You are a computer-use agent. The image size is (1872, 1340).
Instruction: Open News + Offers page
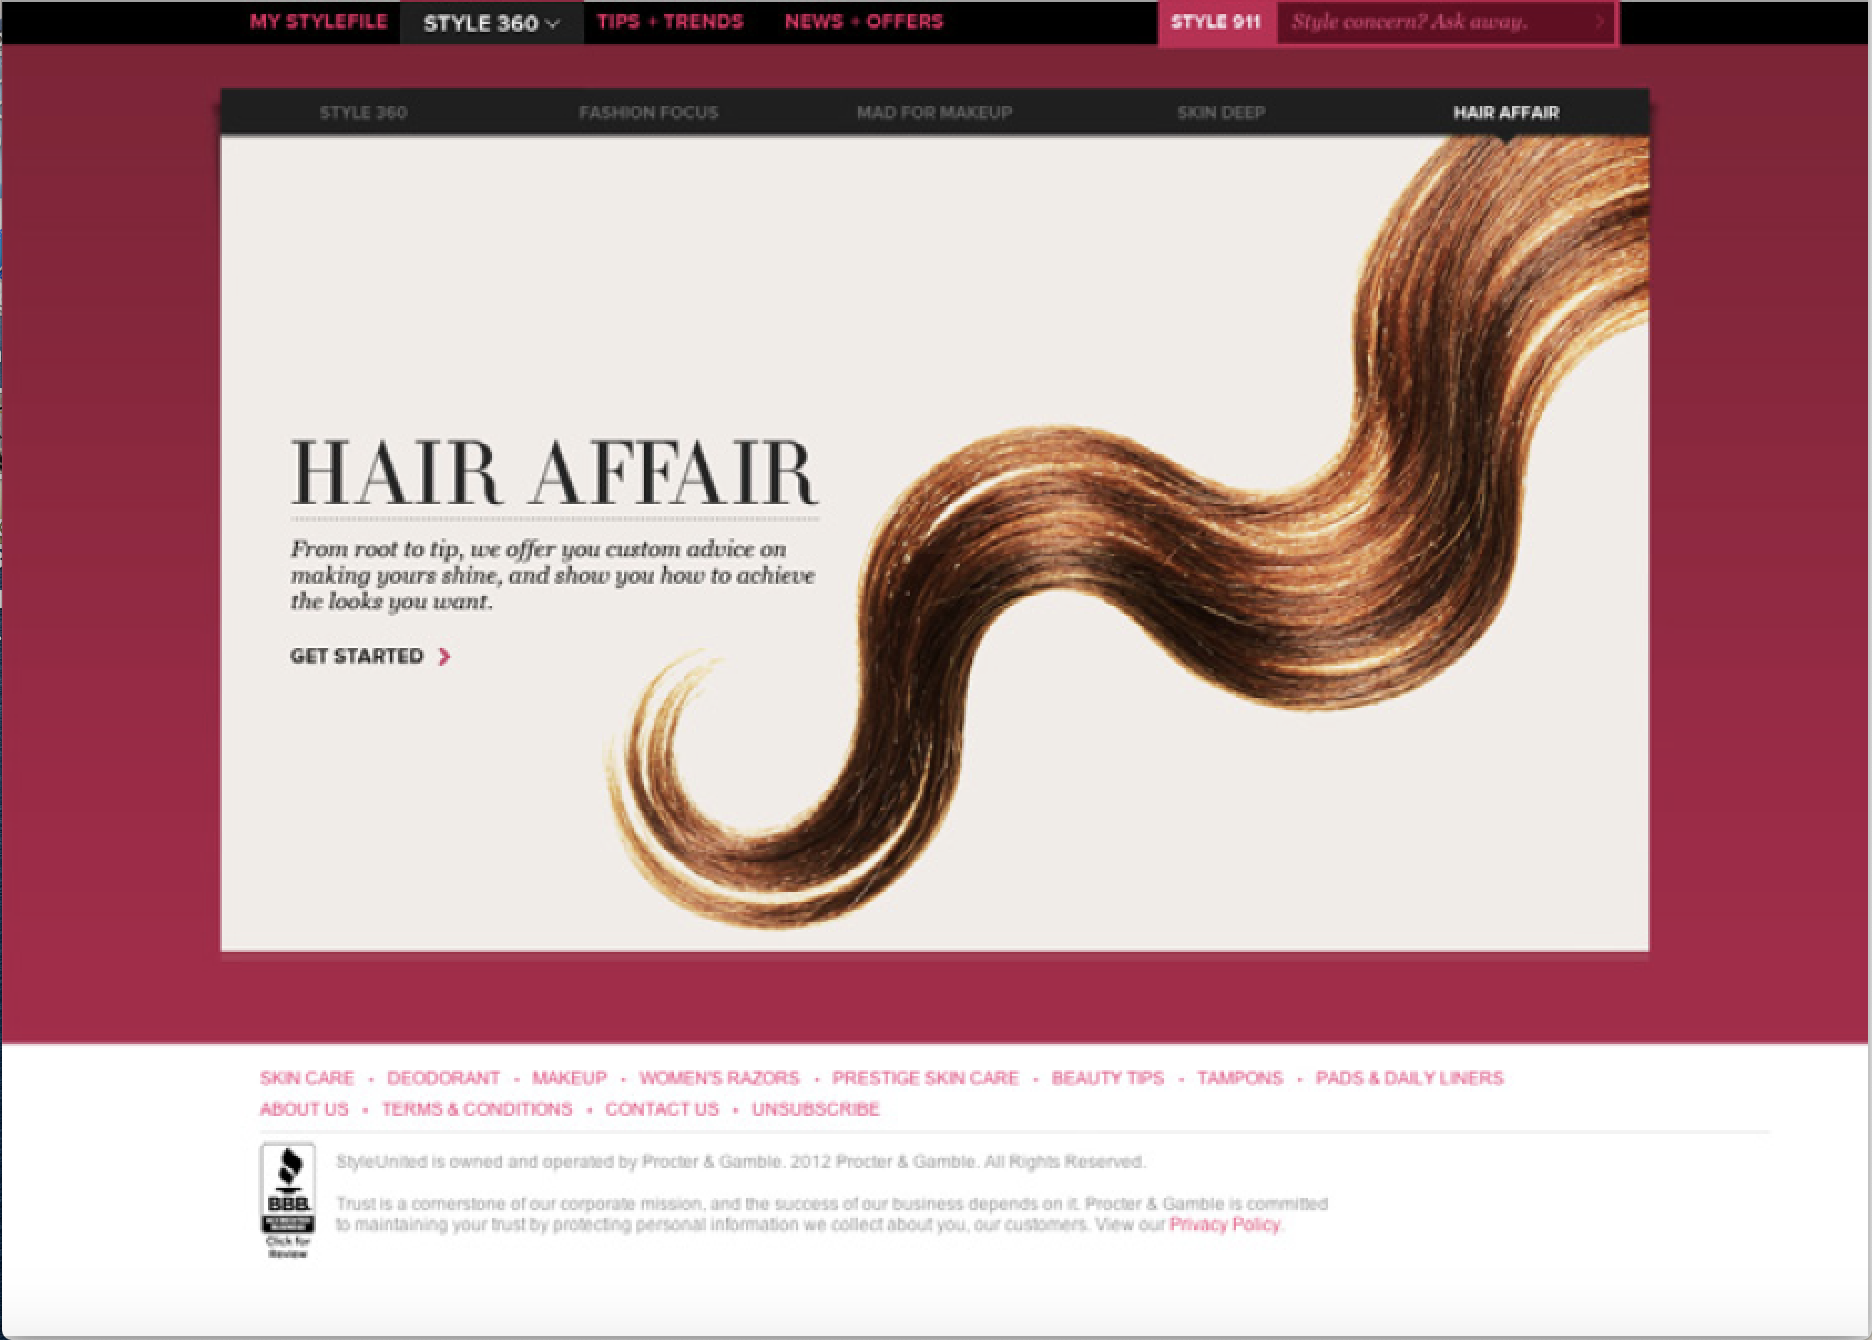864,22
